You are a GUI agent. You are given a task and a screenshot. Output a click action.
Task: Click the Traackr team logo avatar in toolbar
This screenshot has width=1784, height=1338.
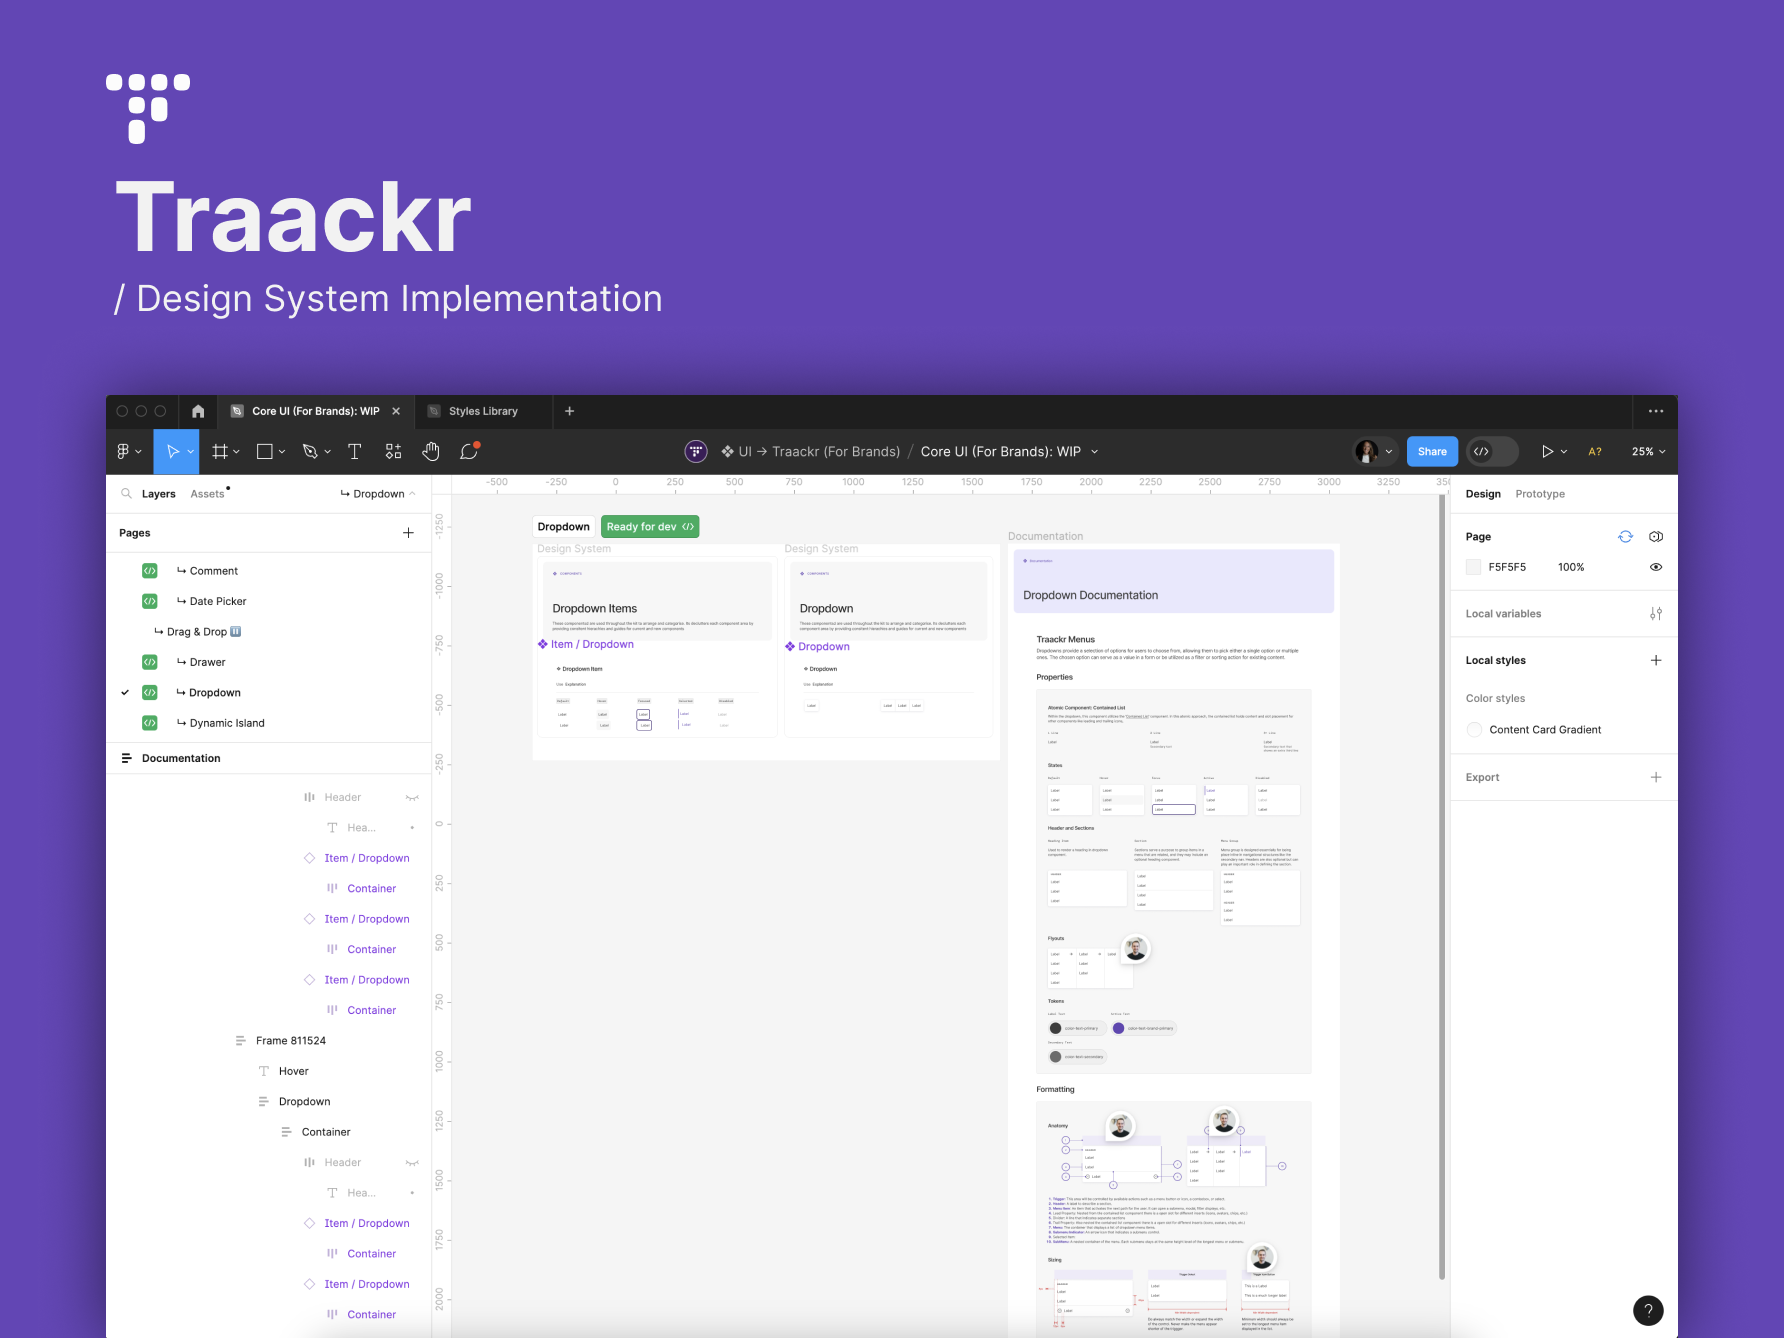coord(696,452)
